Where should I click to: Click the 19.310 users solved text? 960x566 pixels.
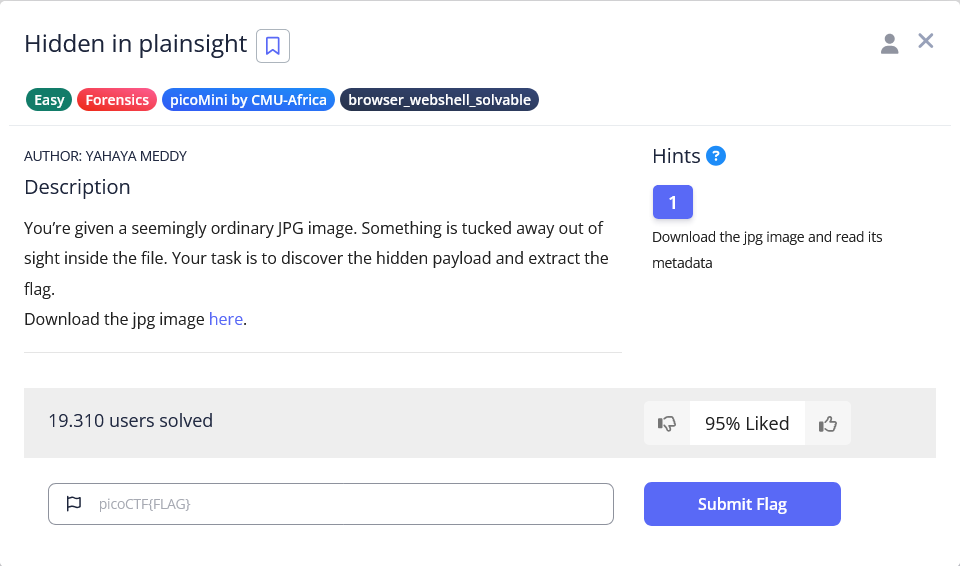(130, 421)
